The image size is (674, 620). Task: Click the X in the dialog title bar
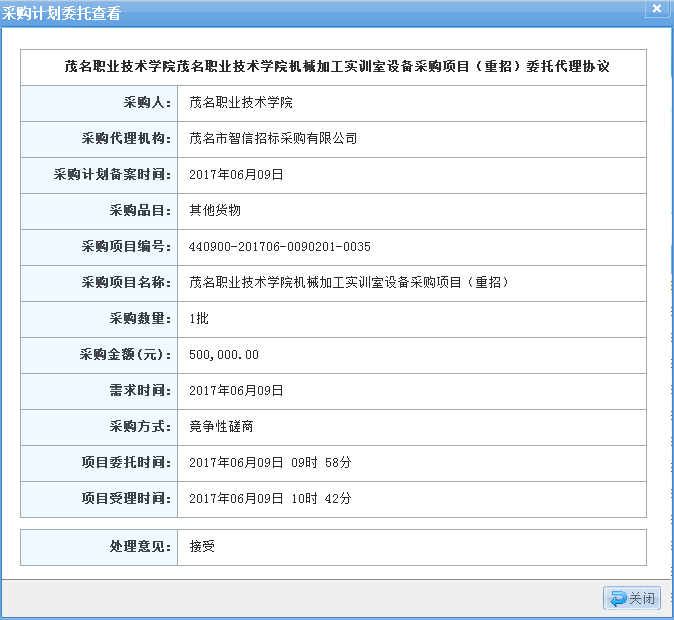pos(656,9)
